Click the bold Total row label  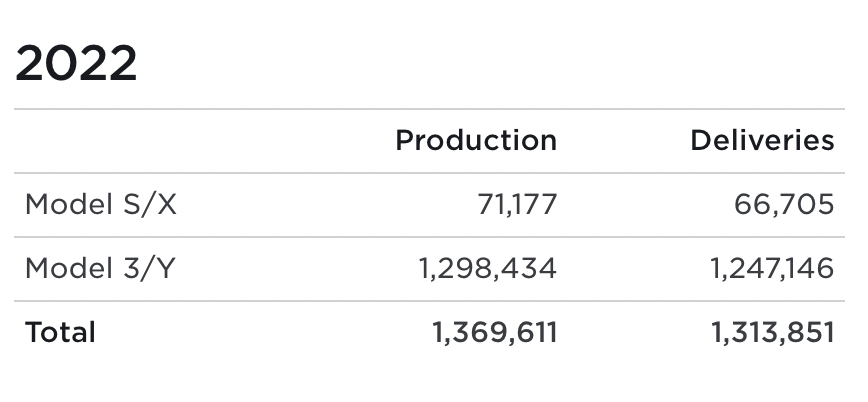coord(60,332)
